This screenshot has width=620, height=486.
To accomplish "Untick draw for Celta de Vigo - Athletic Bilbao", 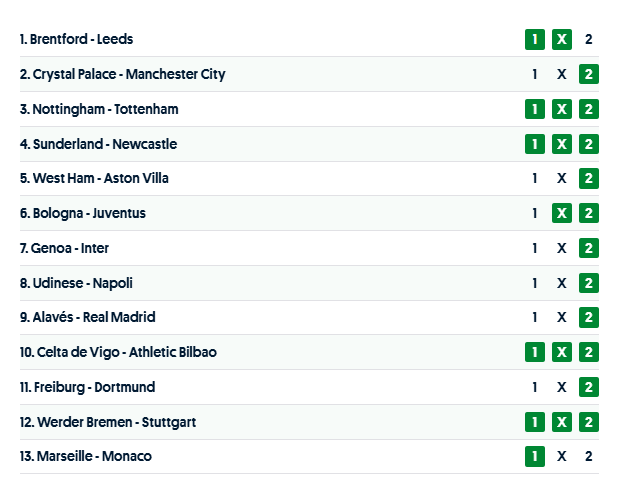I will [x=562, y=352].
